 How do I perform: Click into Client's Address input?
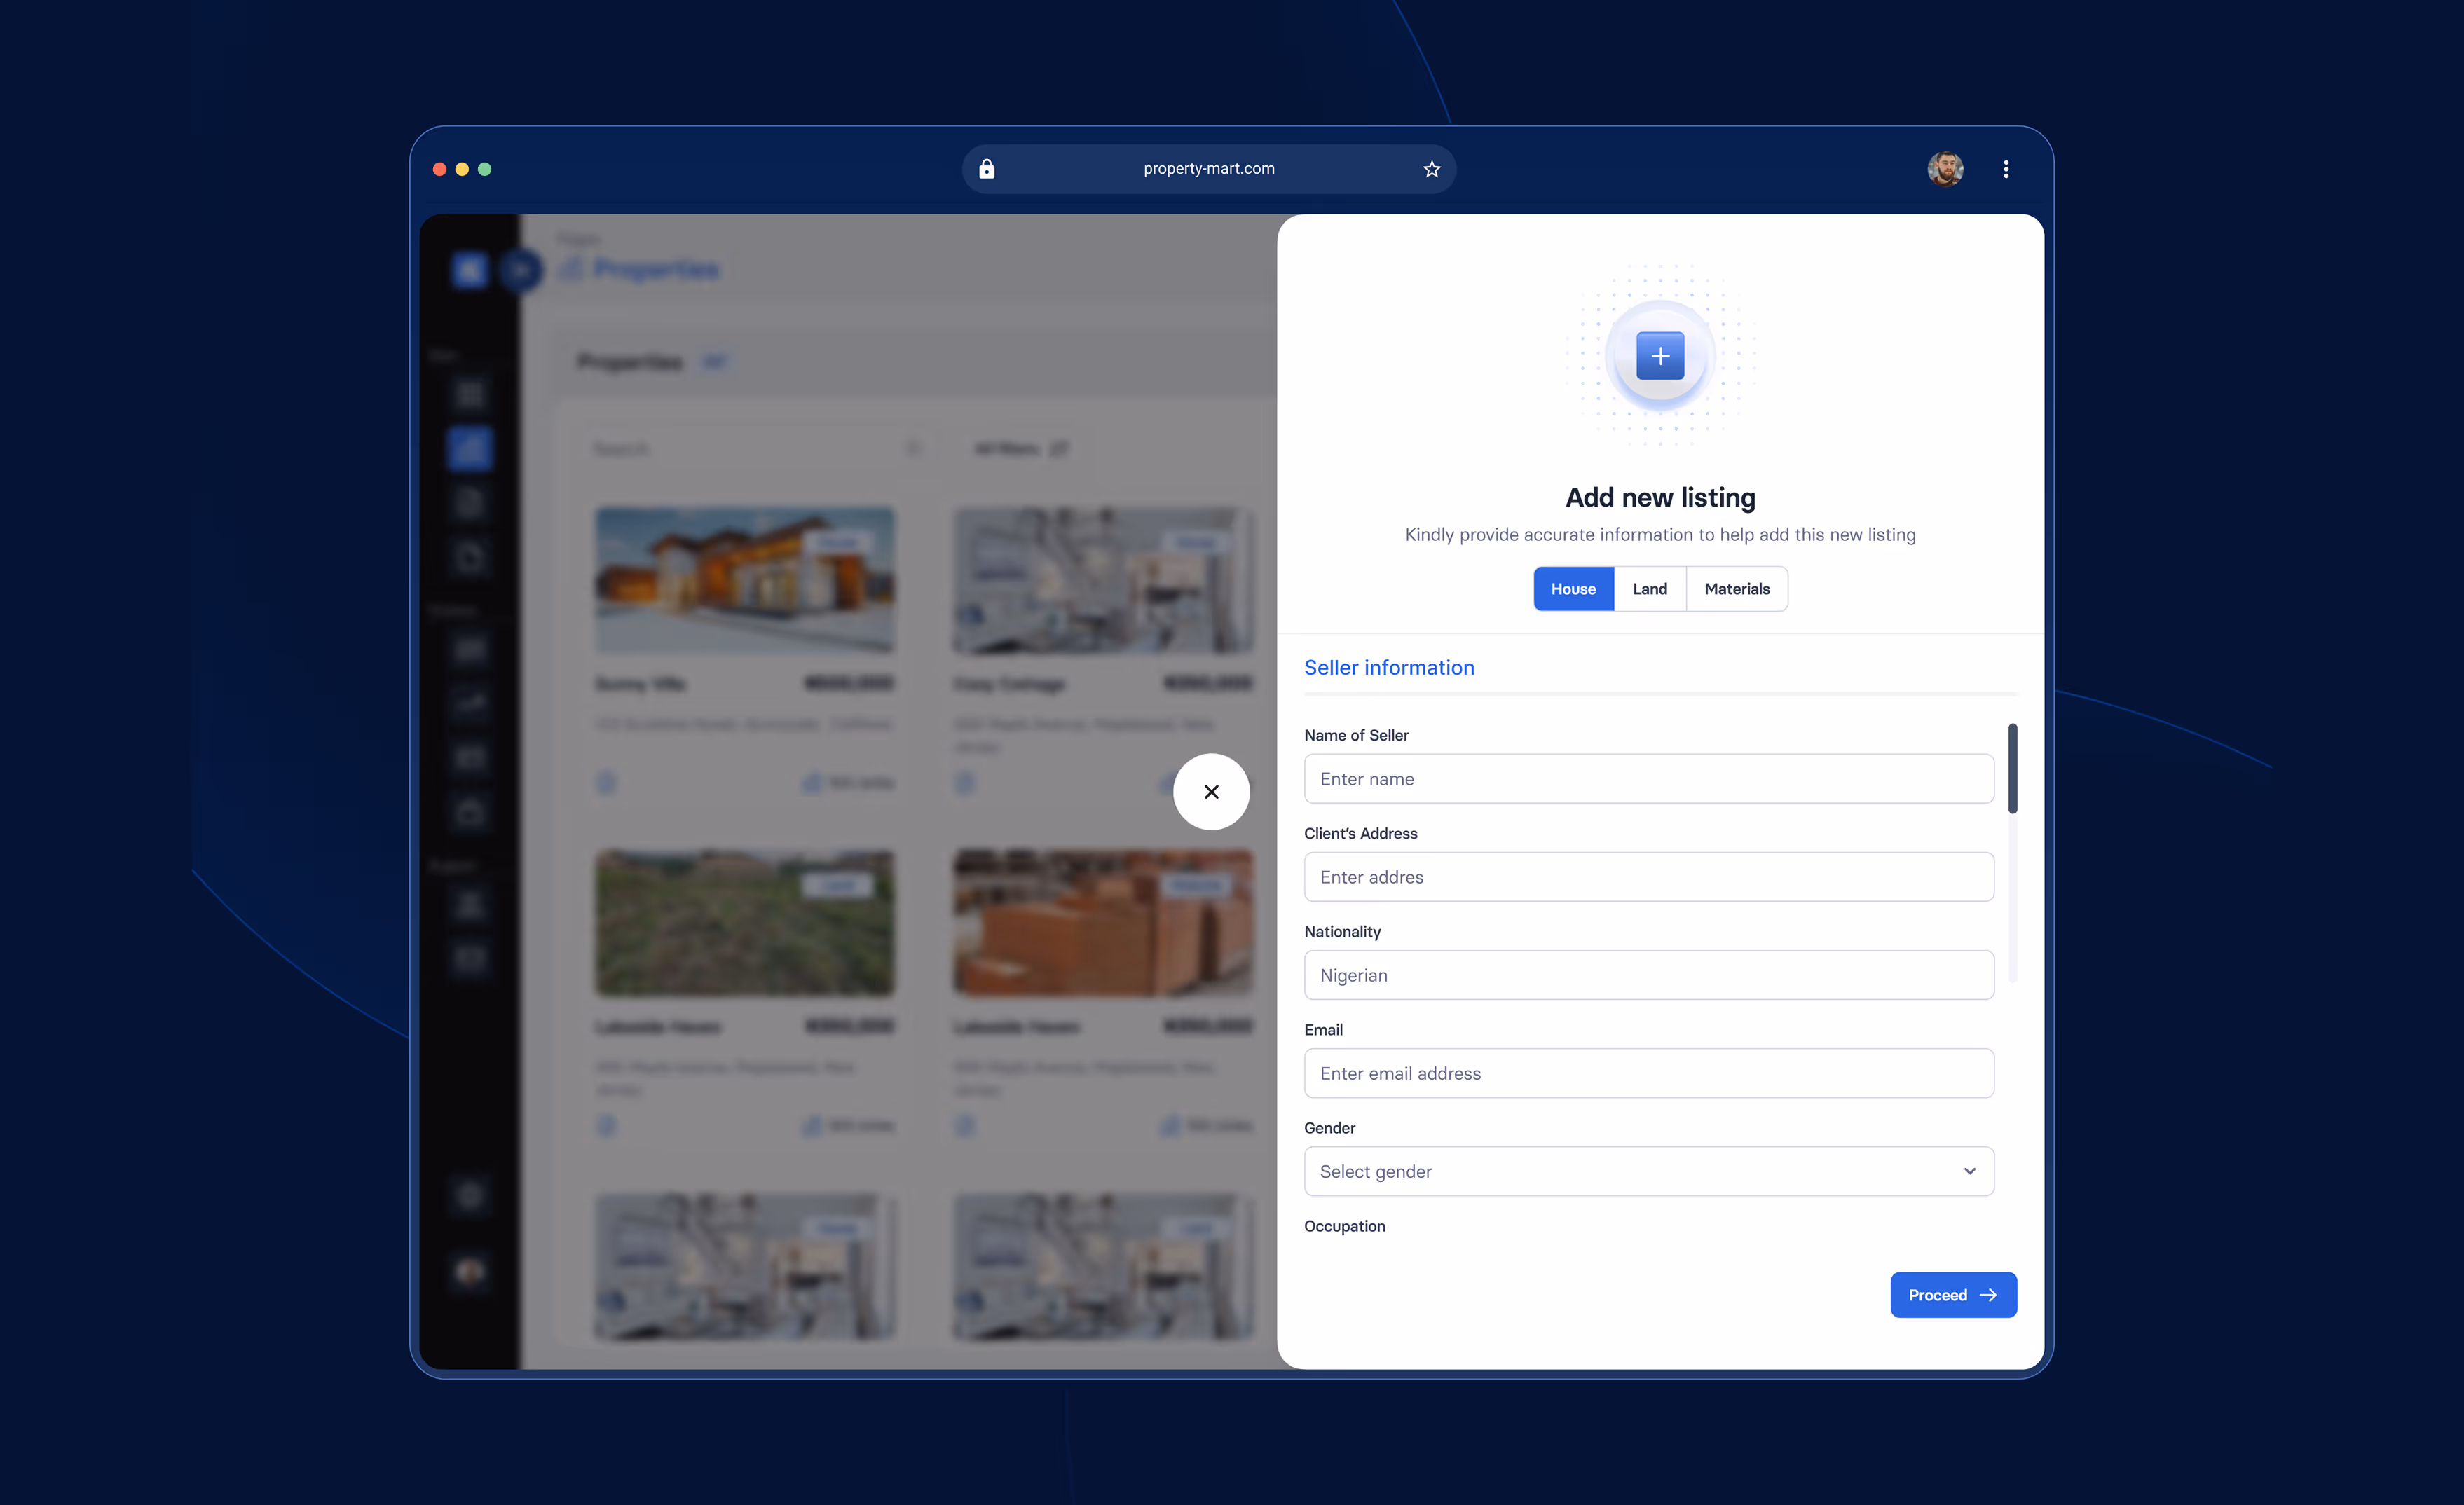coord(1648,877)
